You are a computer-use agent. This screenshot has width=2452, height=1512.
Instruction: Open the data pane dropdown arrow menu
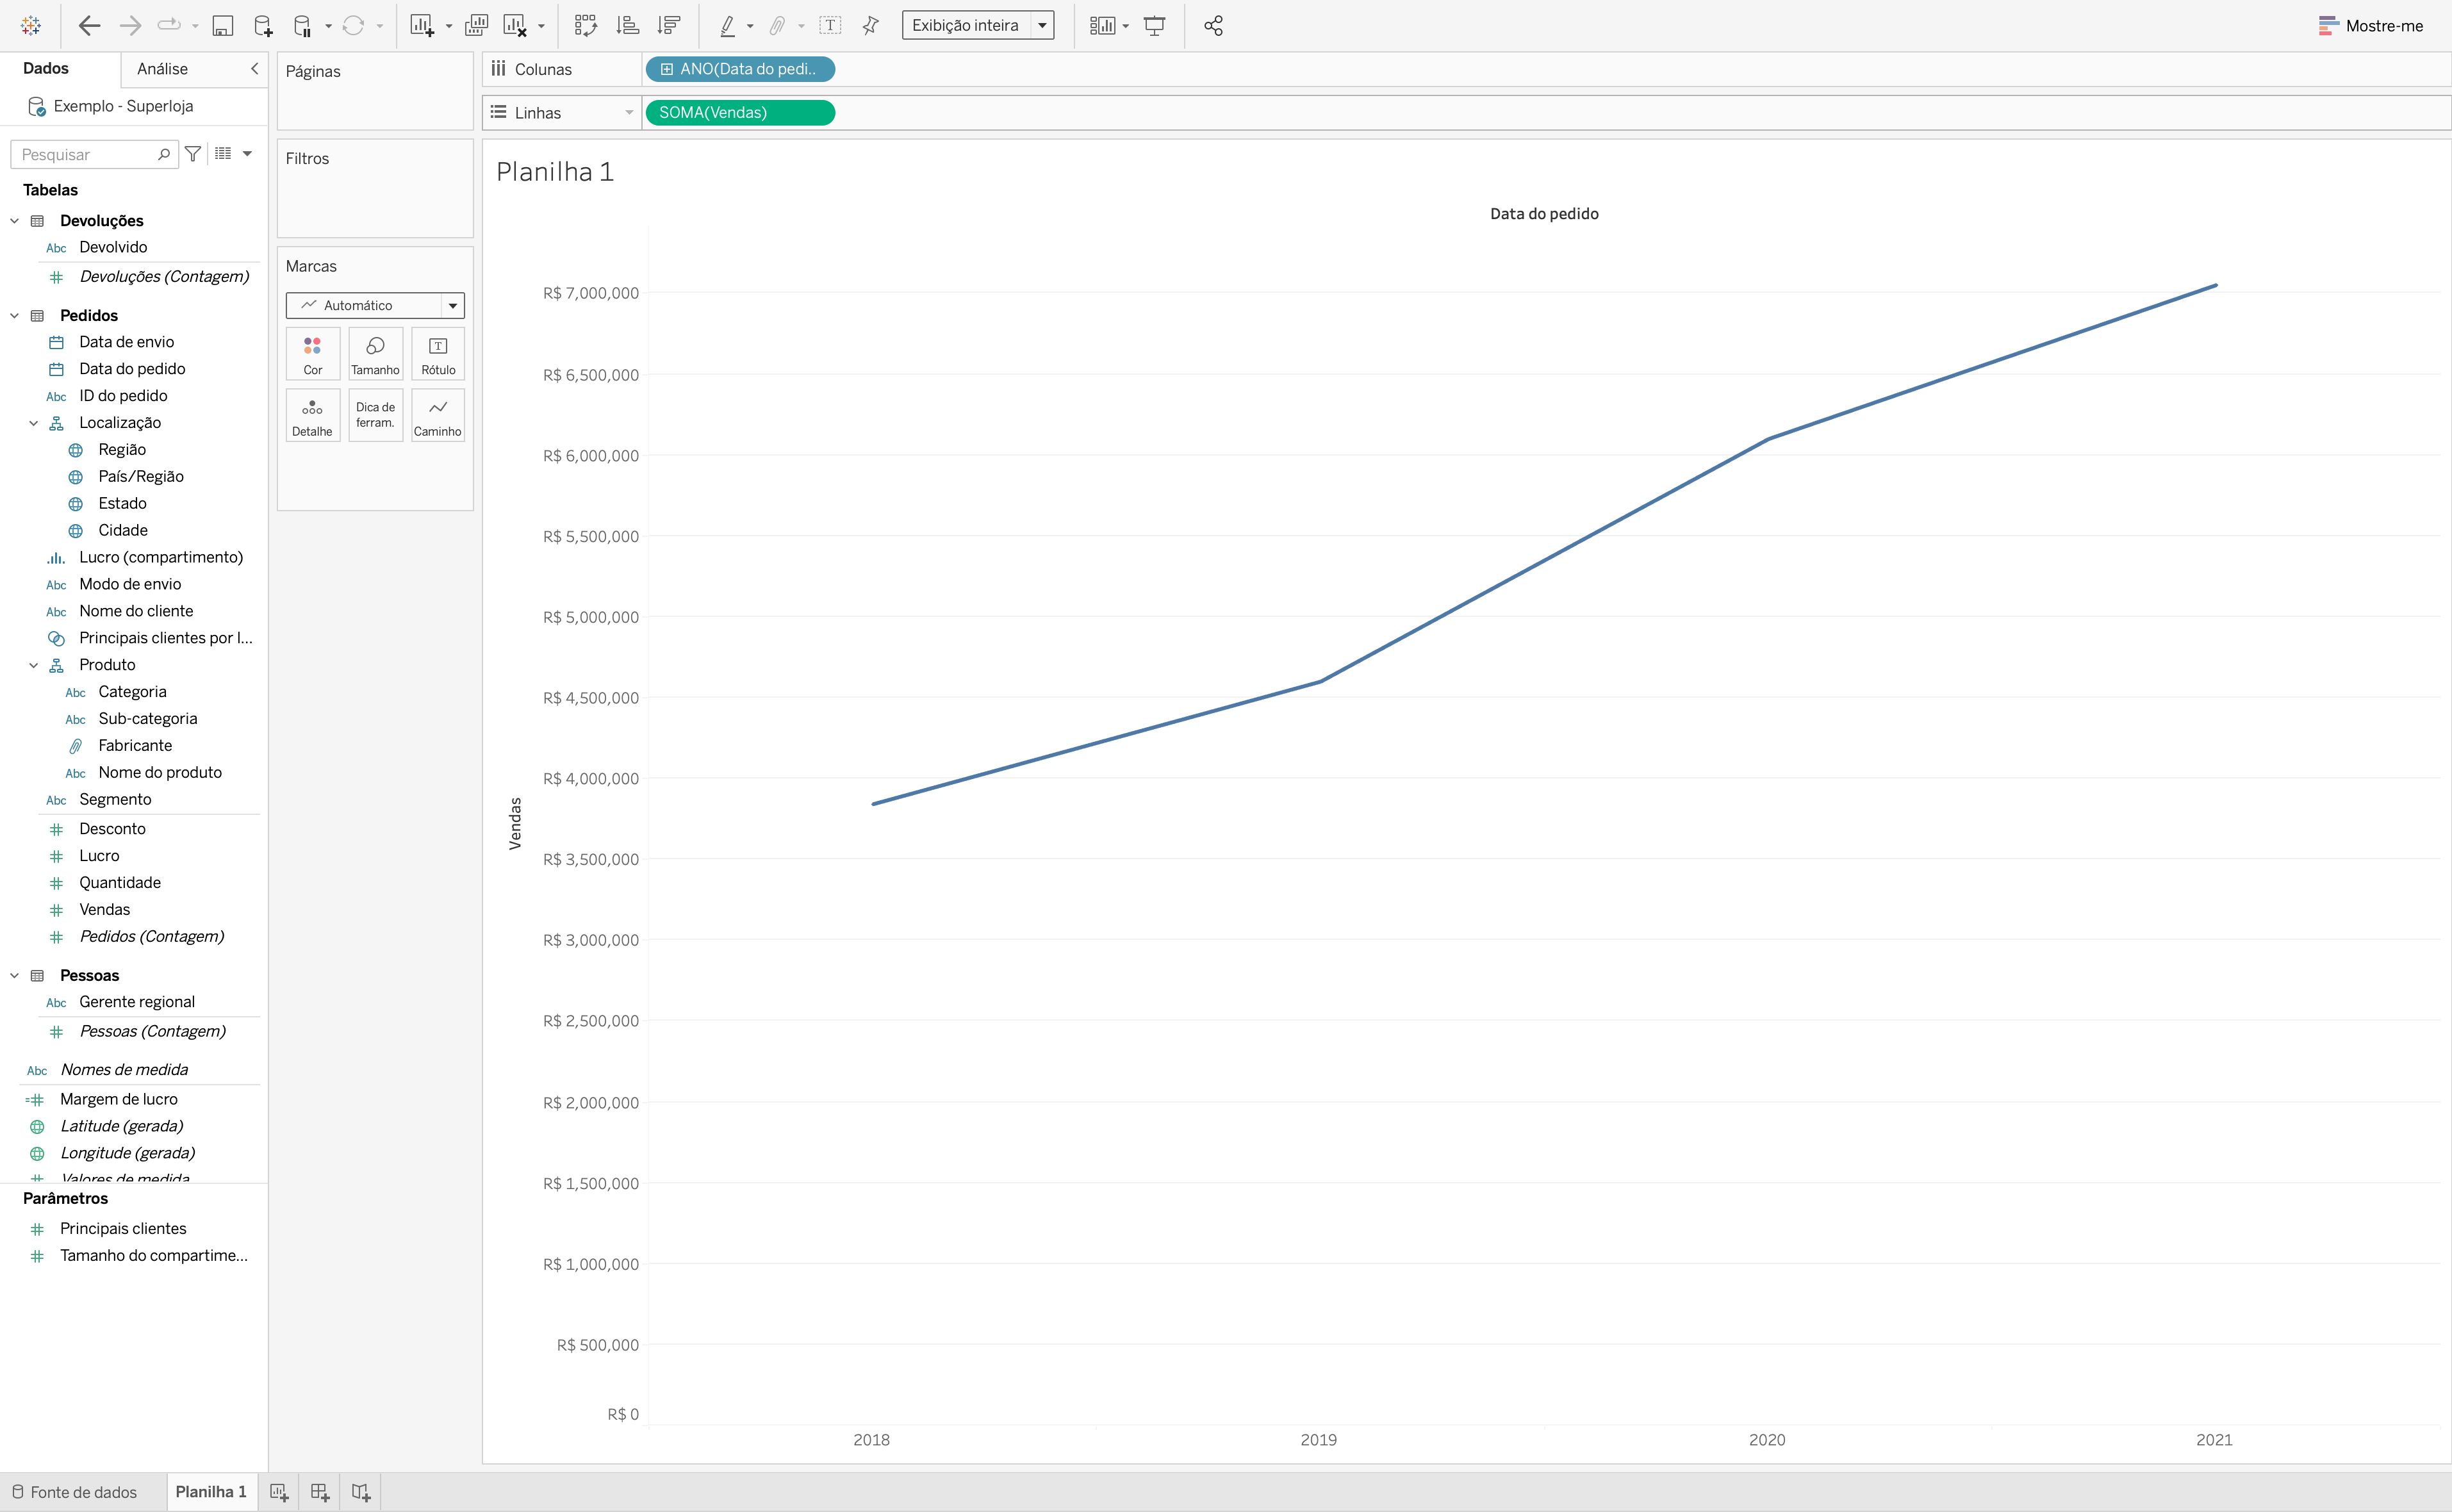[x=247, y=154]
